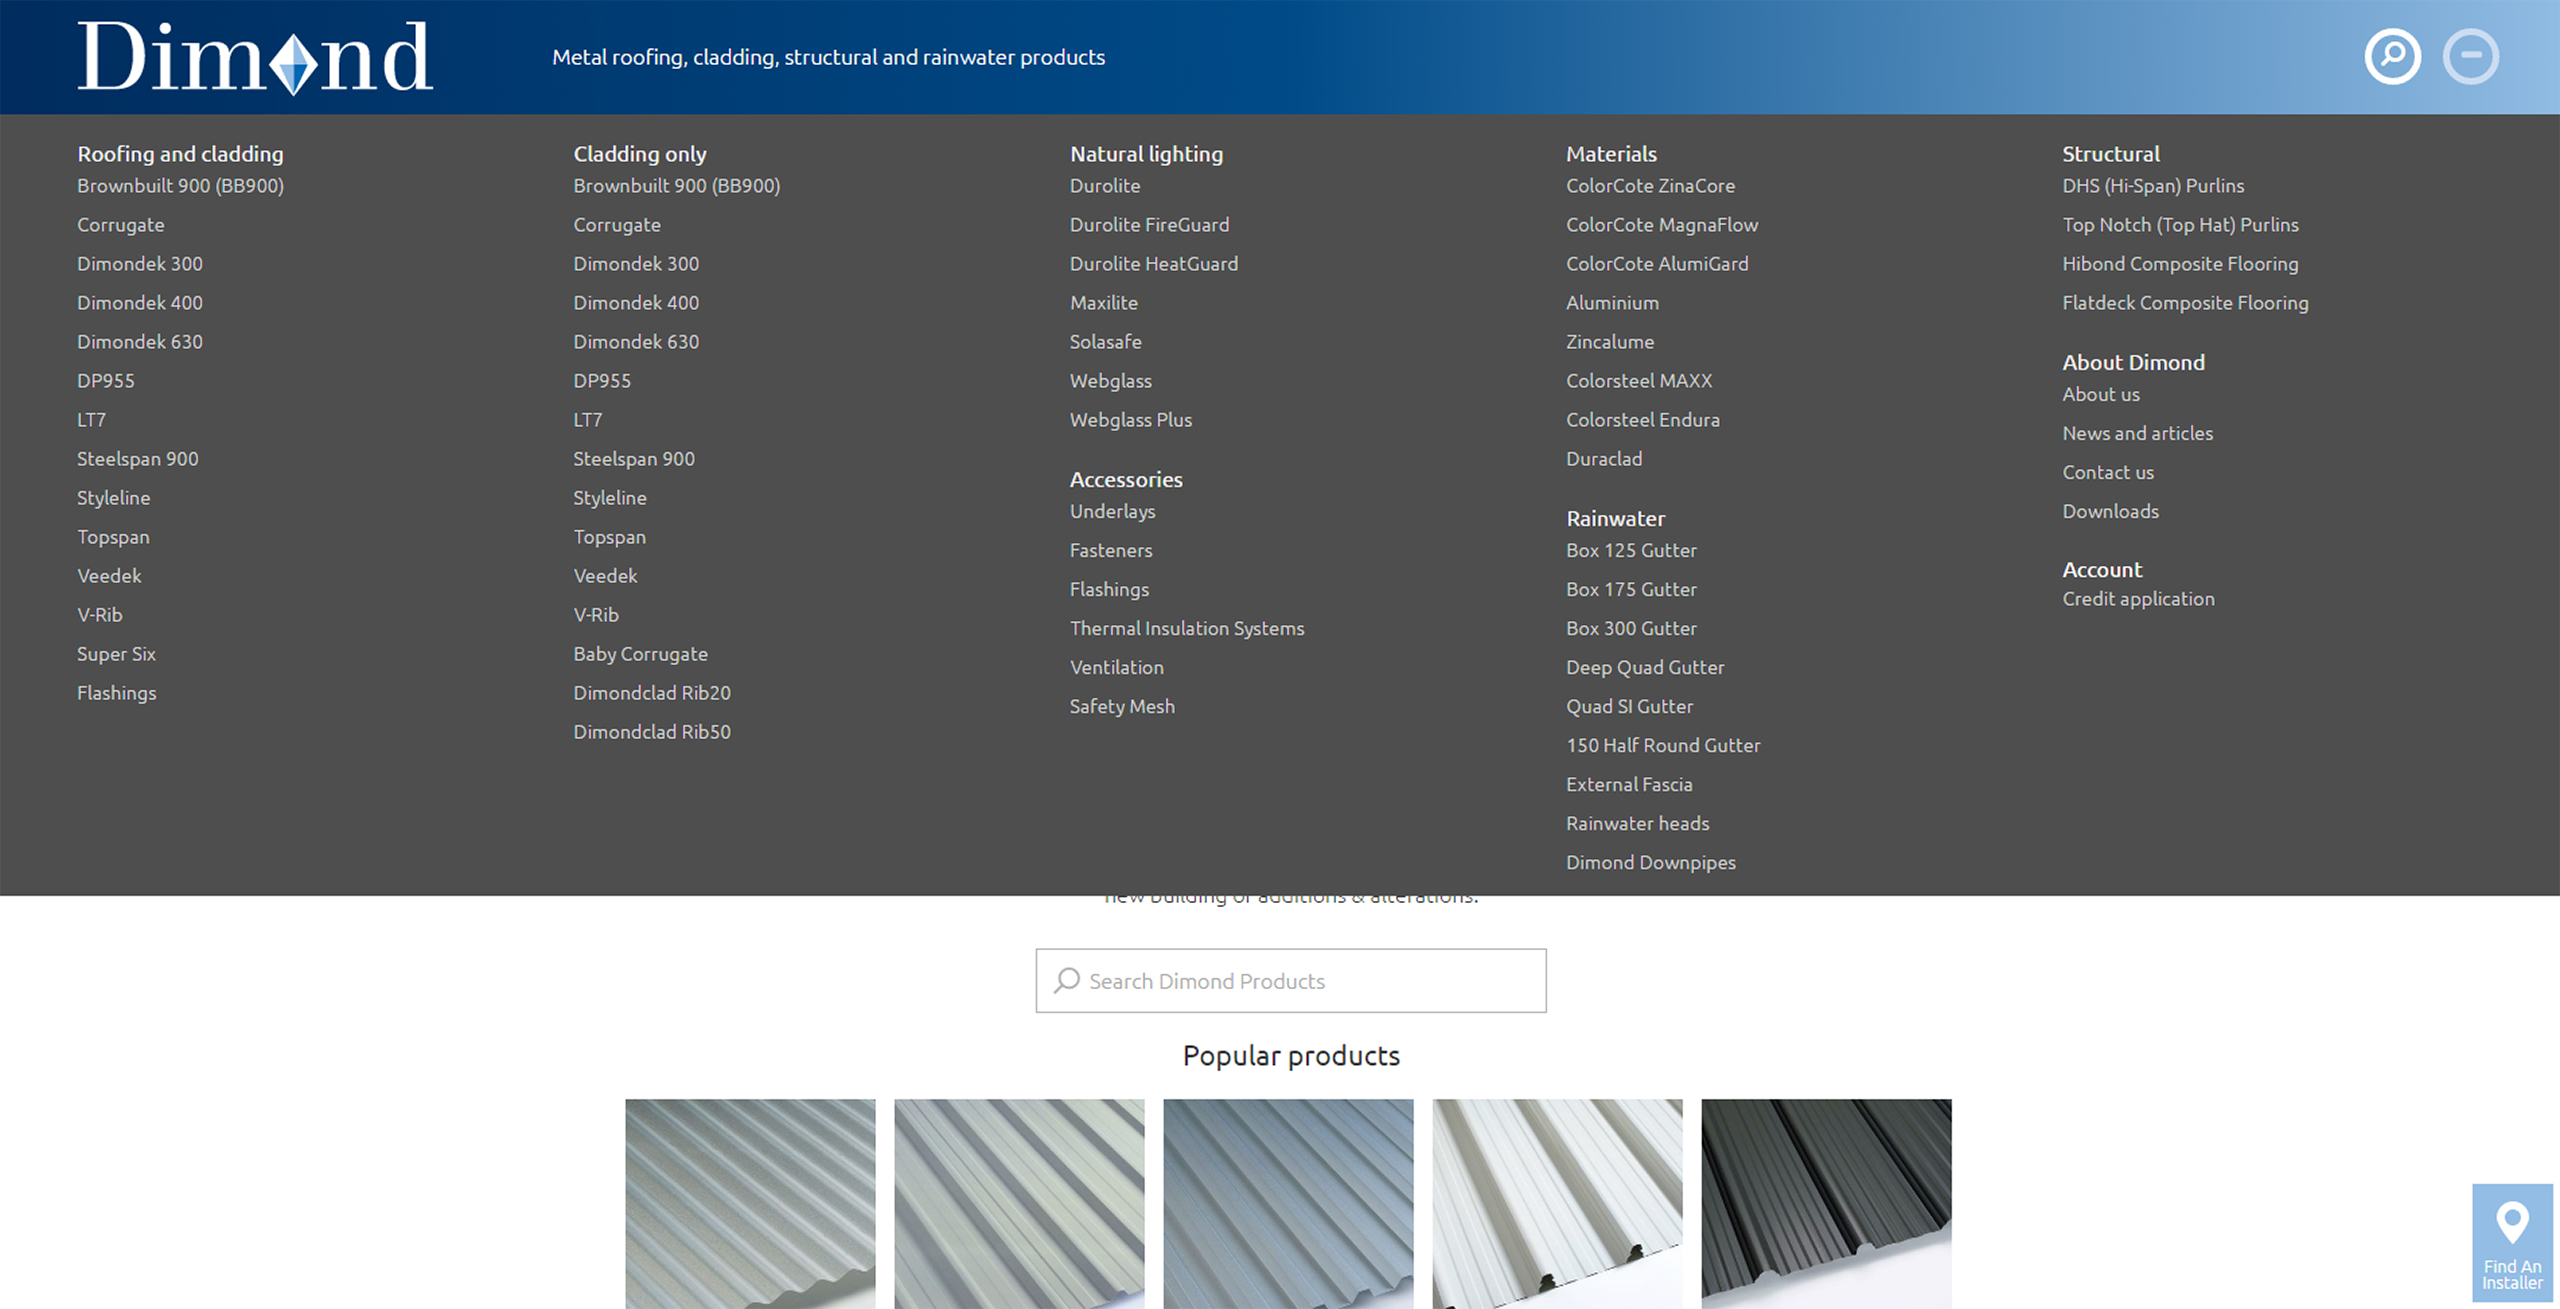
Task: Open Durolite HeatGuard link
Action: coord(1154,264)
